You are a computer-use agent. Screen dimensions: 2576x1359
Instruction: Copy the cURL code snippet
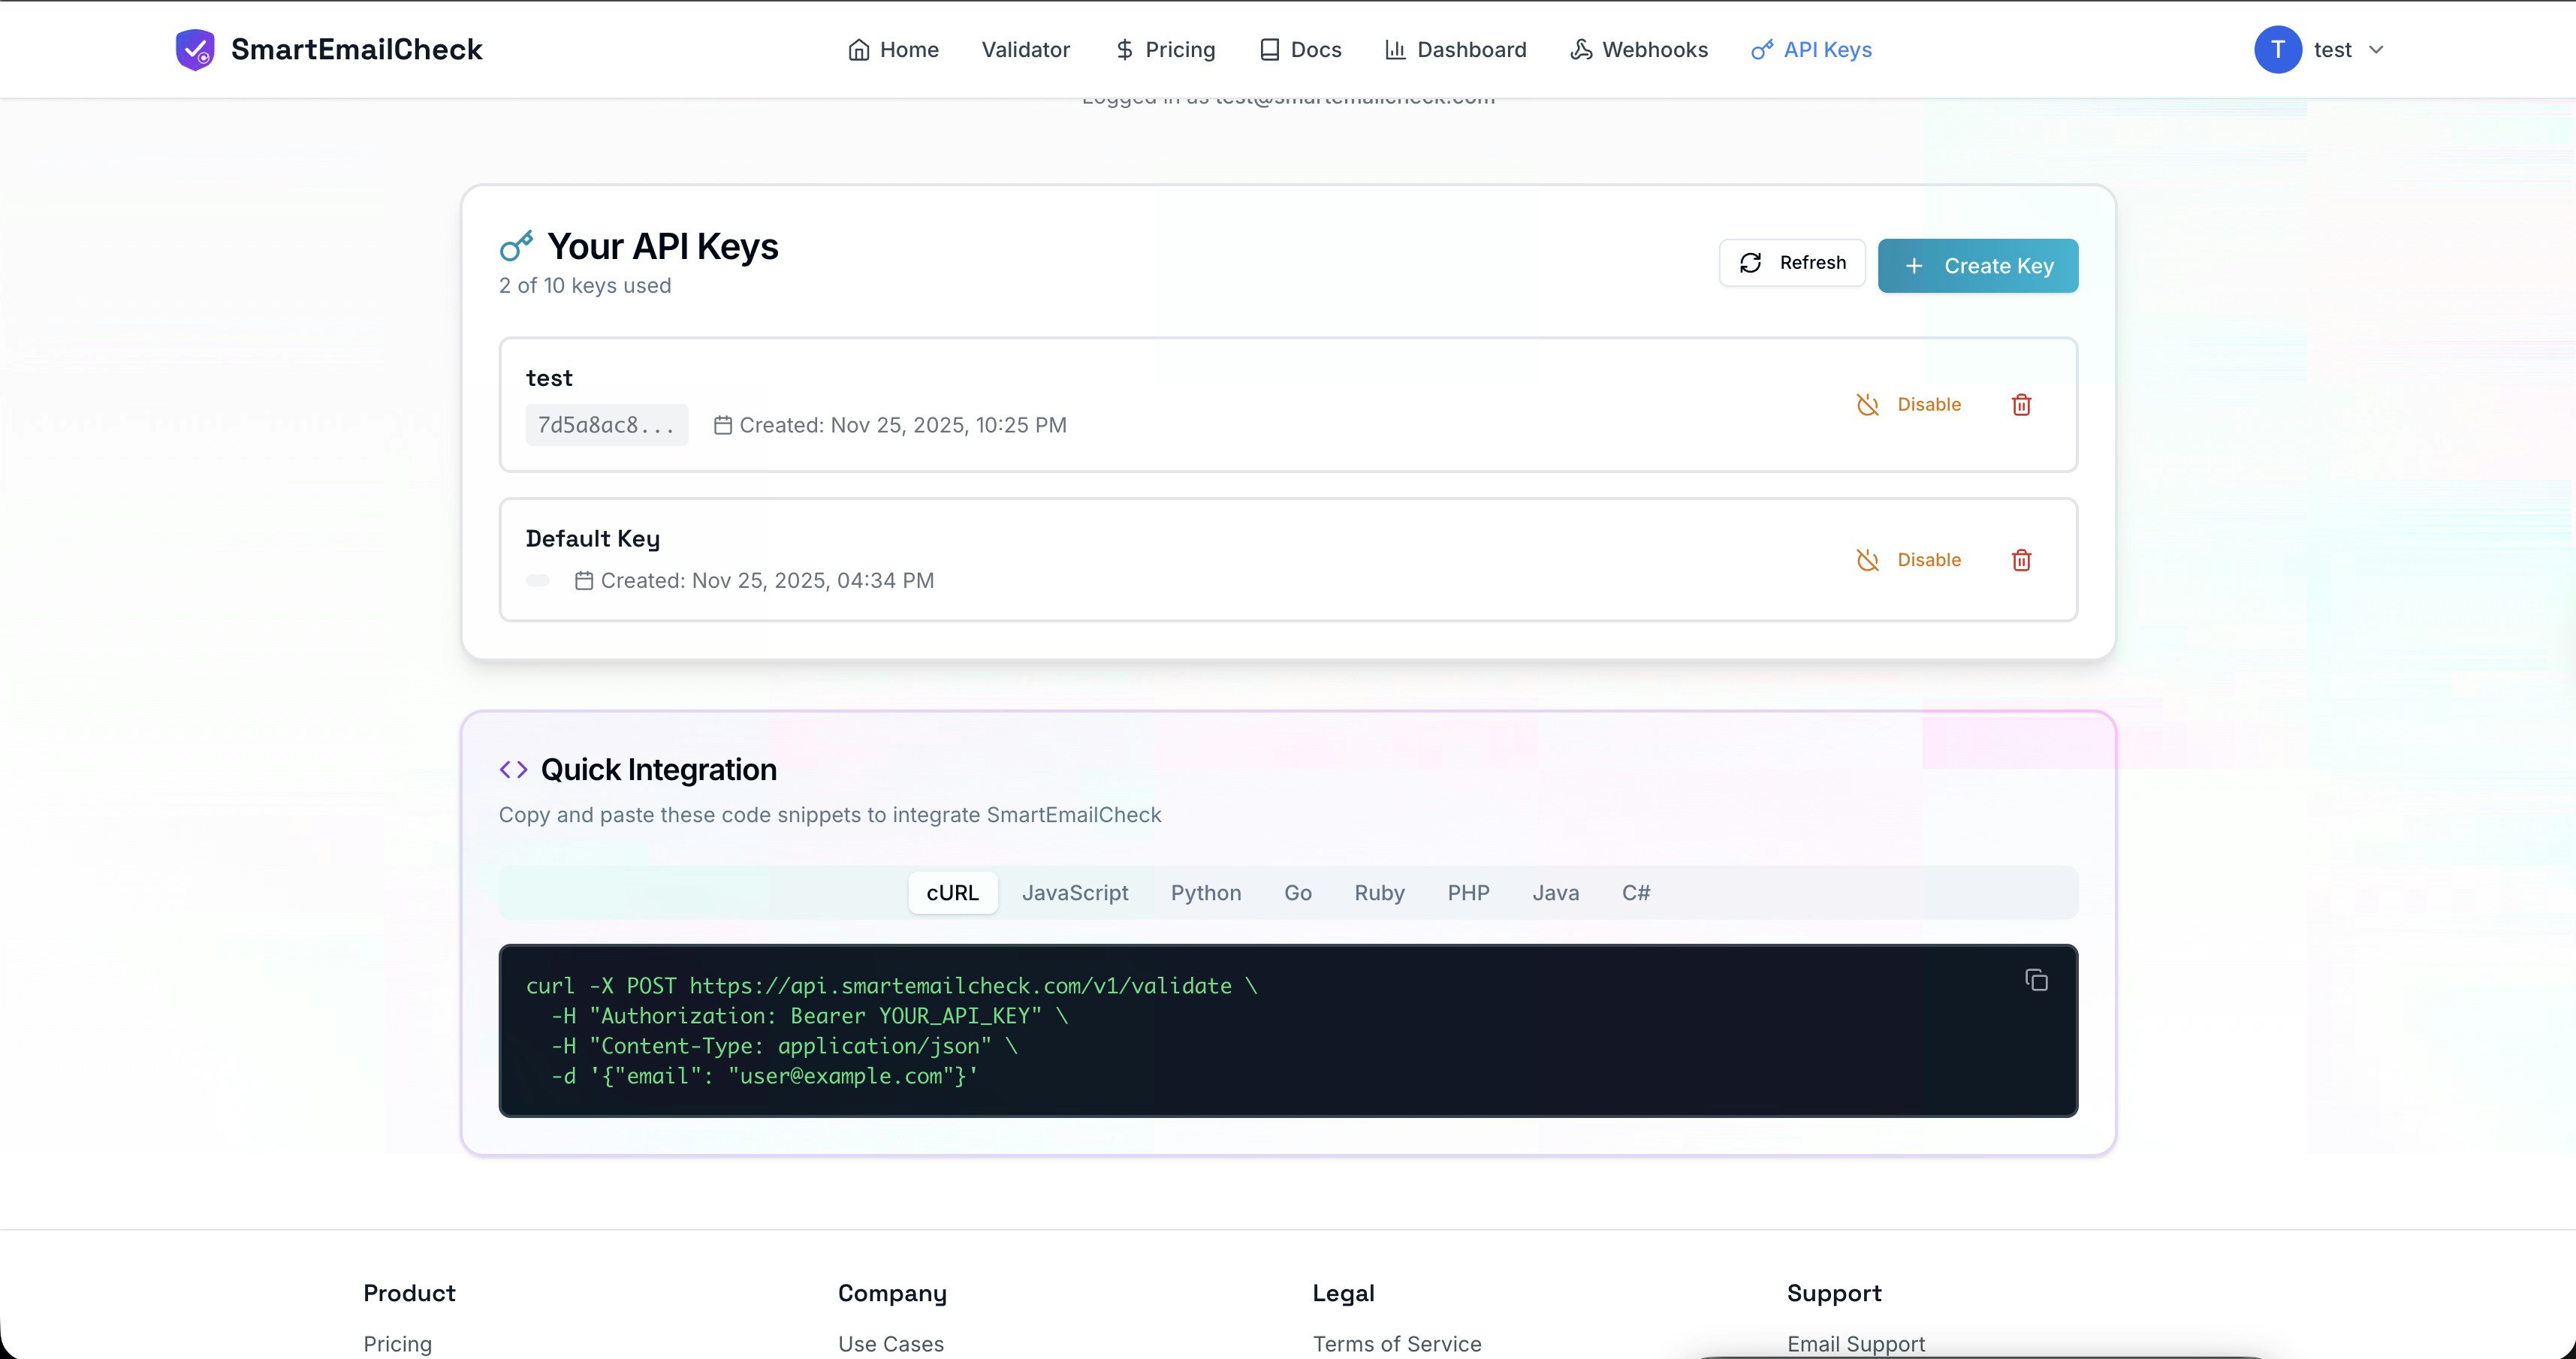[x=2036, y=980]
